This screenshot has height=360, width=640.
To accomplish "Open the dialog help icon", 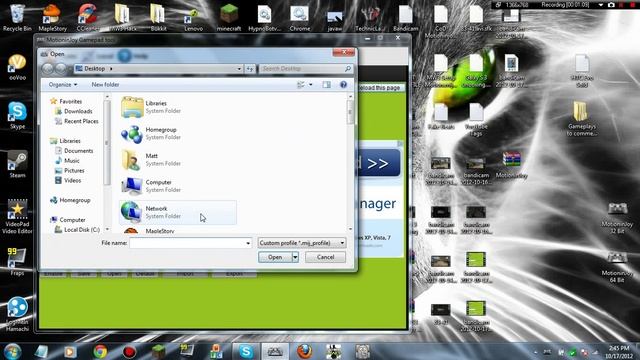I will pos(343,84).
